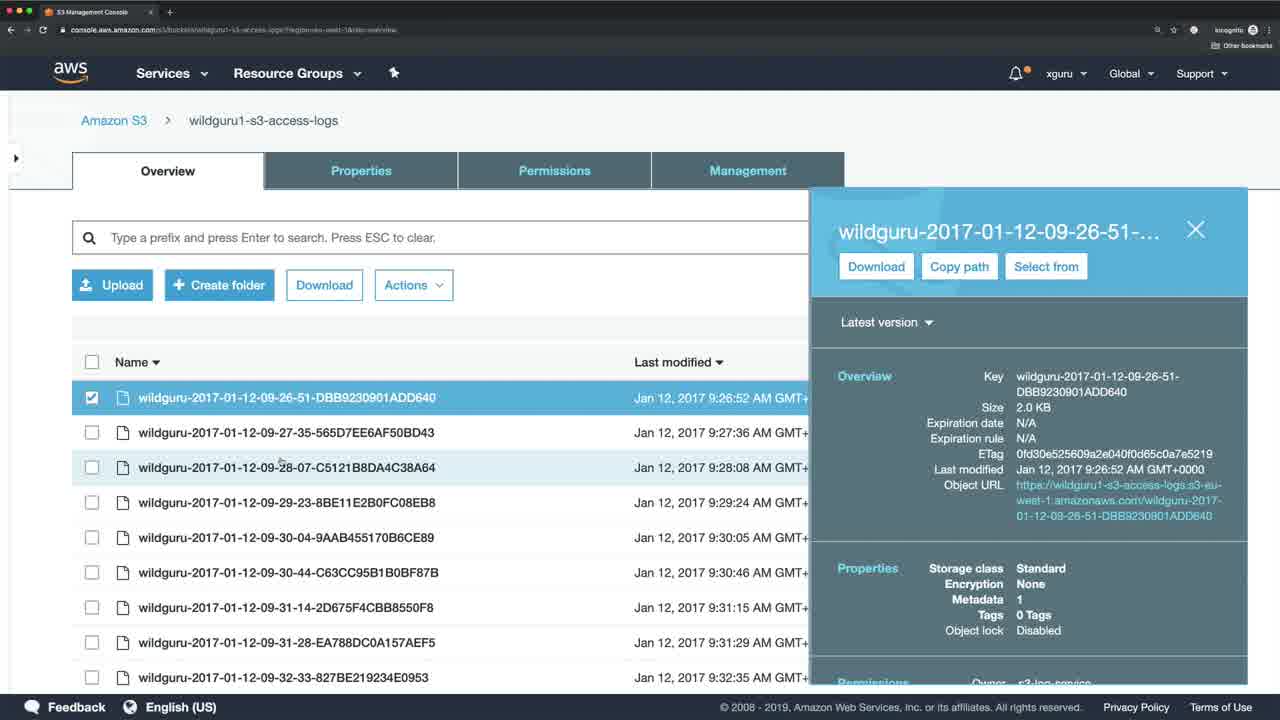Image resolution: width=1280 pixels, height=720 pixels.
Task: Reload the page with browser refresh button
Action: (x=43, y=30)
